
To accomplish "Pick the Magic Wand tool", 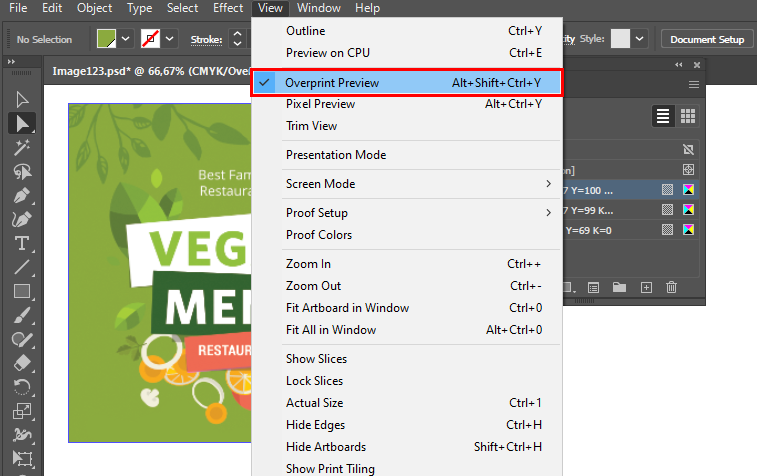I will 22,147.
